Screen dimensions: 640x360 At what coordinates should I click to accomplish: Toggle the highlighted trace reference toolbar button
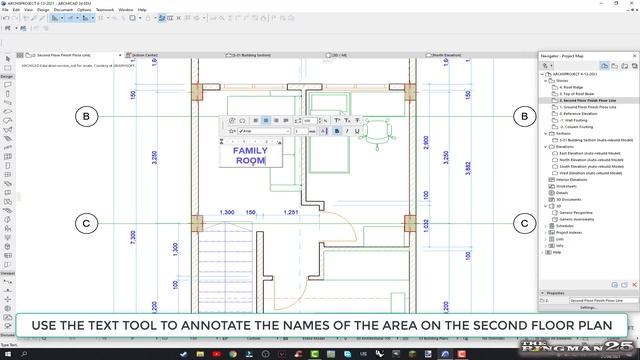(x=162, y=18)
